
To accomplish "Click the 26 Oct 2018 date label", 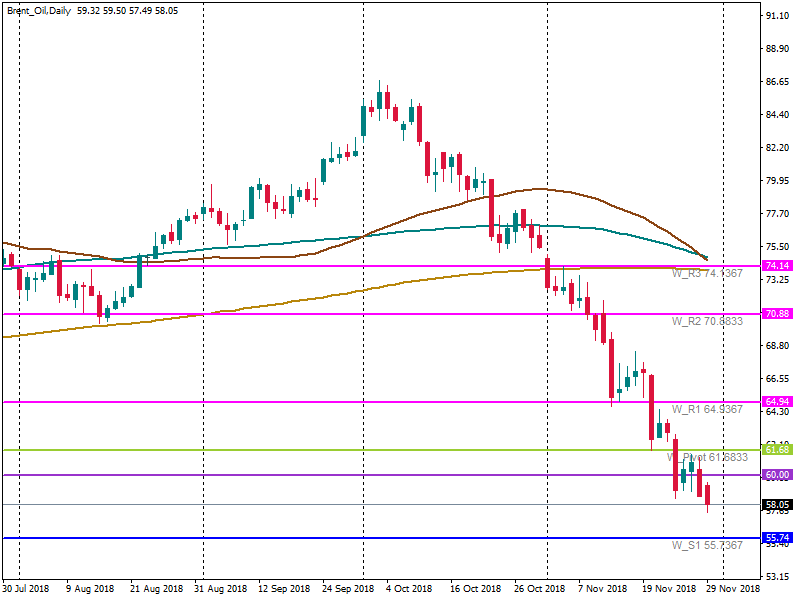I will (538, 590).
